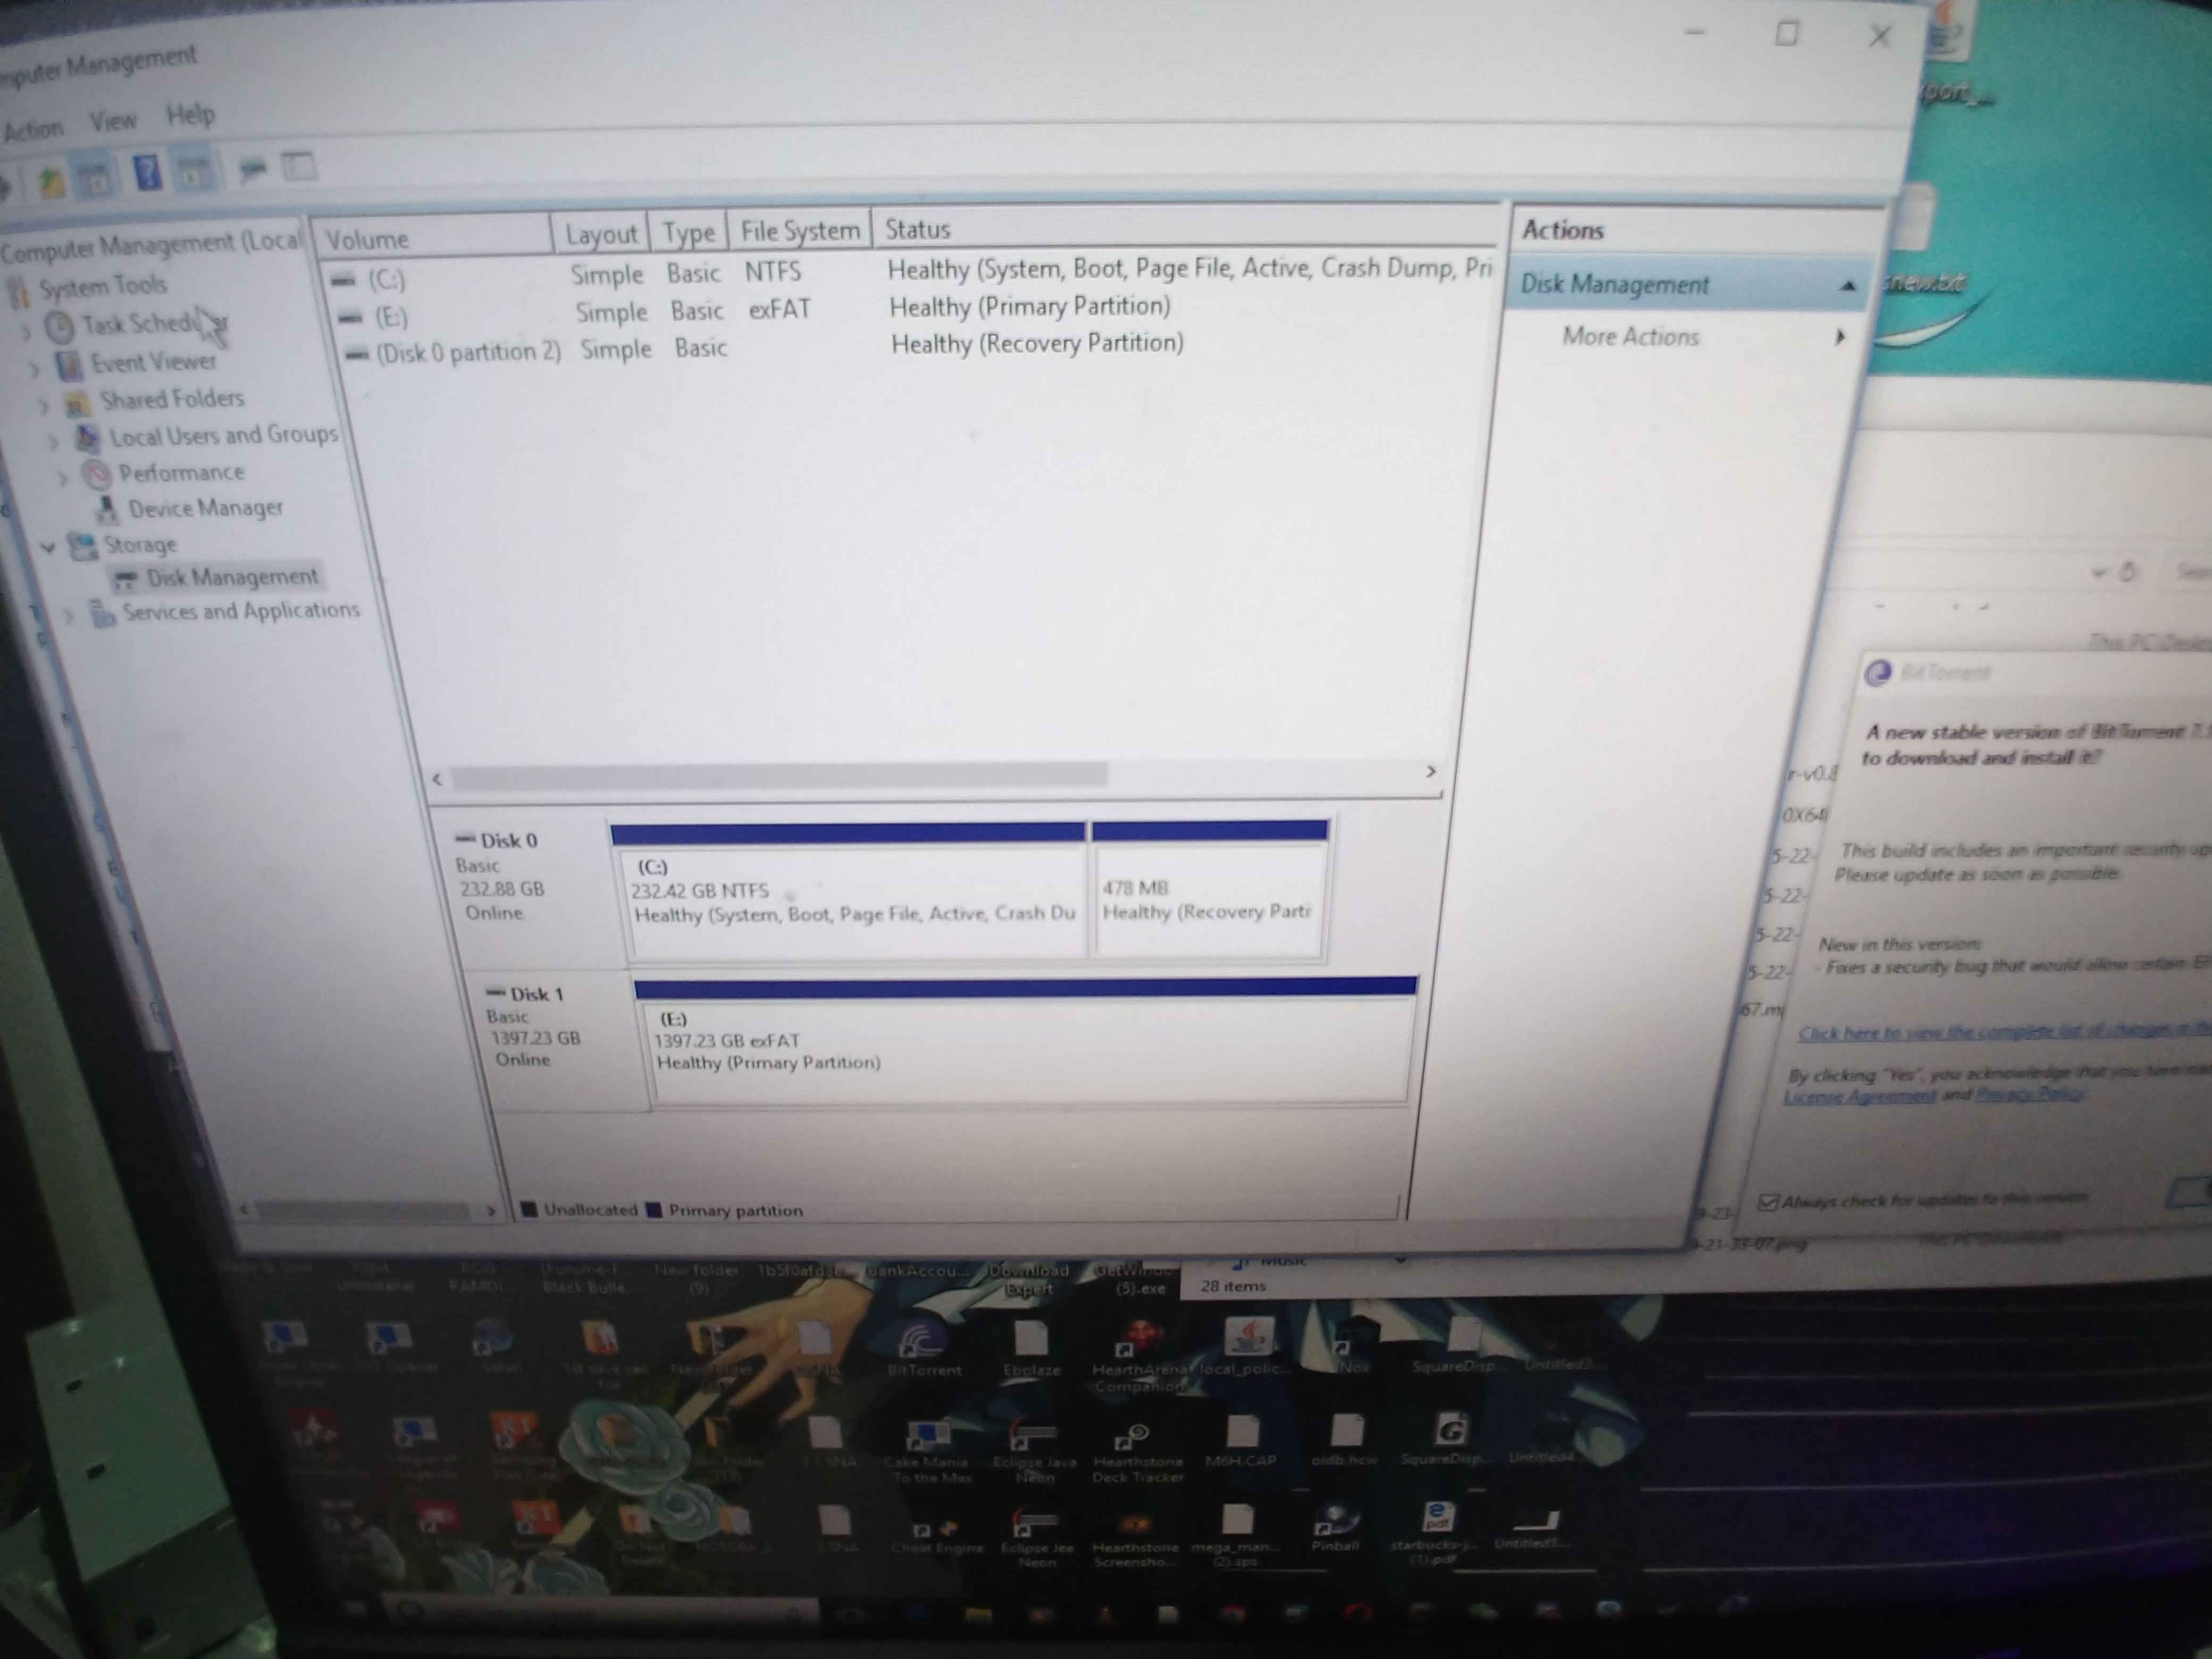
Task: Click the Chrome icon in the taskbar
Action: [x=1232, y=1613]
